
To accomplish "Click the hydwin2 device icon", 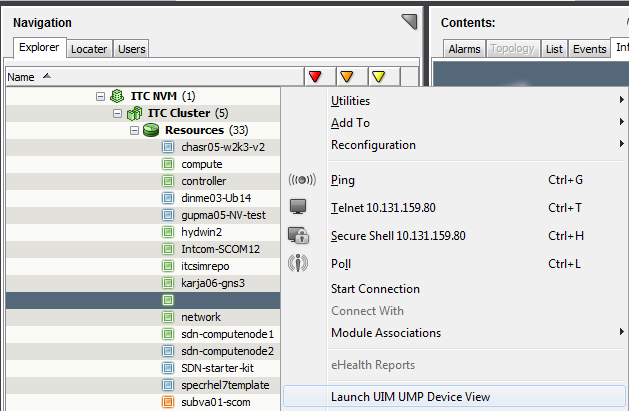I will click(168, 232).
